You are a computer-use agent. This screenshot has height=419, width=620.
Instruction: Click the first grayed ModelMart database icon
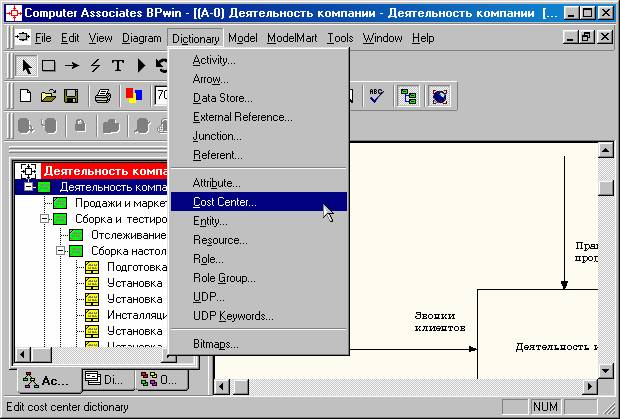pos(25,126)
